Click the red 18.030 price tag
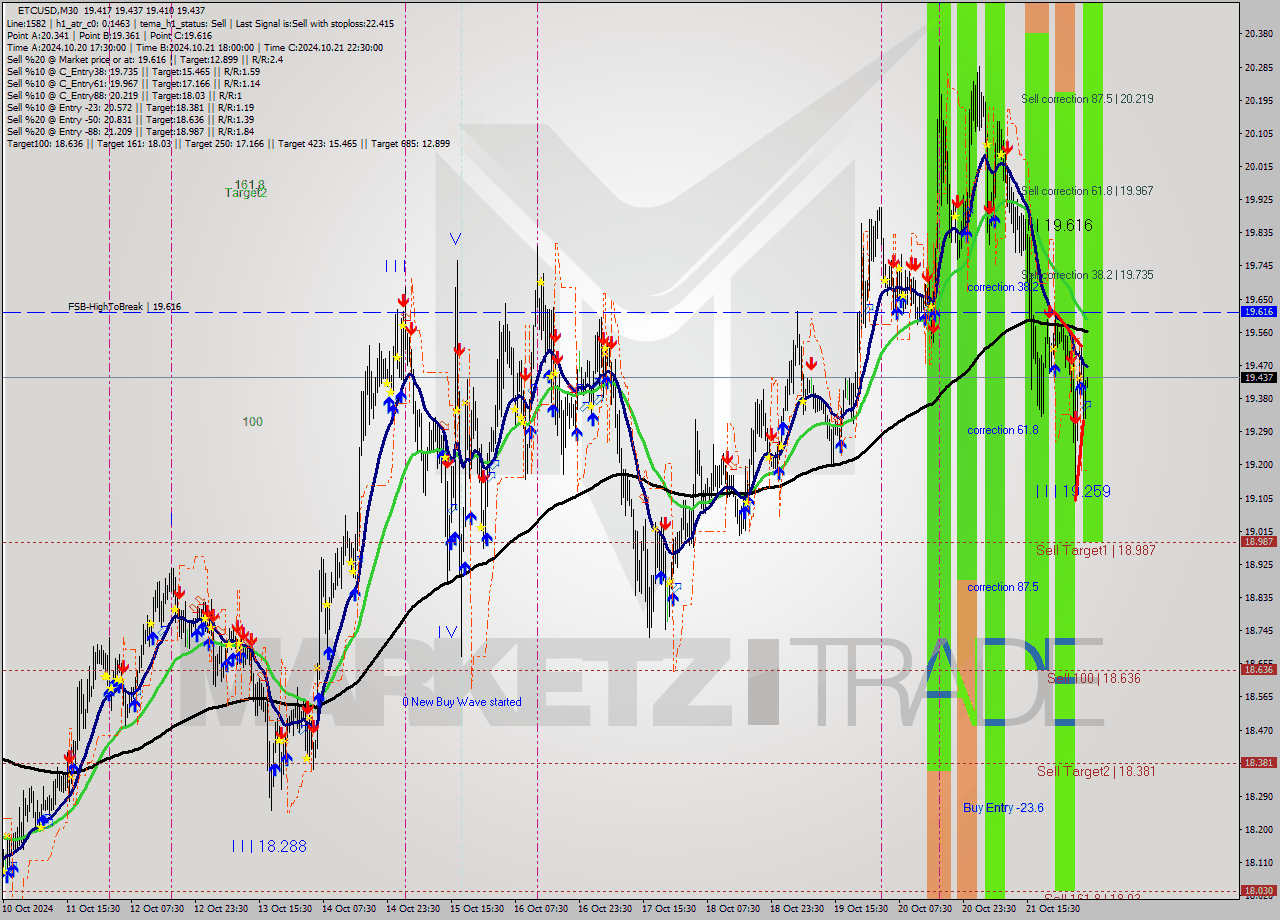 [1258, 890]
